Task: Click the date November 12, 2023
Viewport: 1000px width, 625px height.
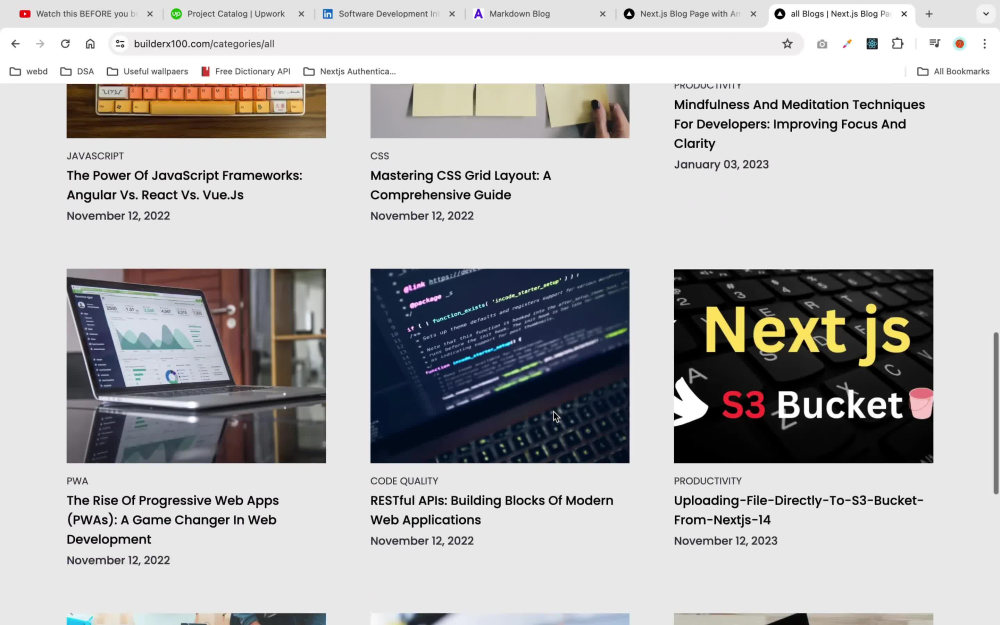Action: click(x=726, y=541)
